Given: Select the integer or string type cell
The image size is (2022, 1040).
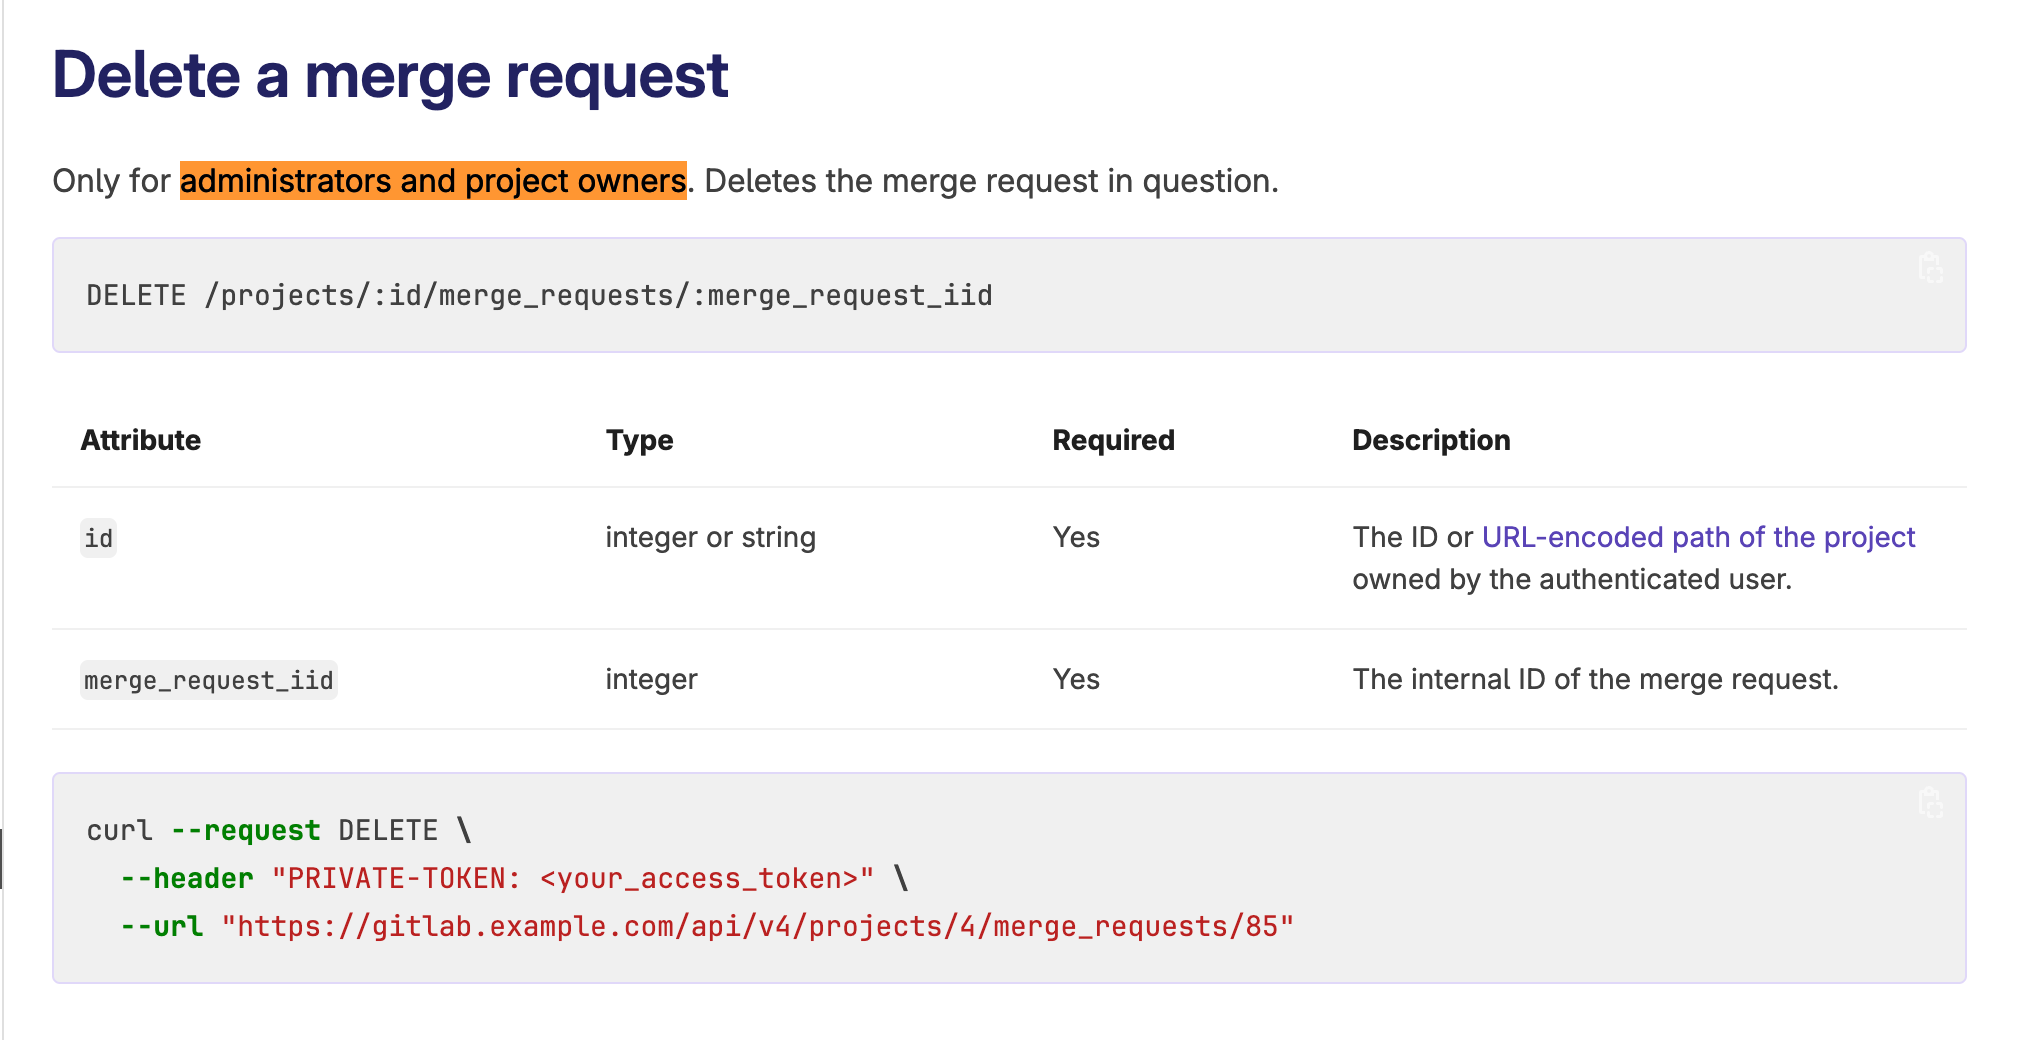Looking at the screenshot, I should coord(710,537).
